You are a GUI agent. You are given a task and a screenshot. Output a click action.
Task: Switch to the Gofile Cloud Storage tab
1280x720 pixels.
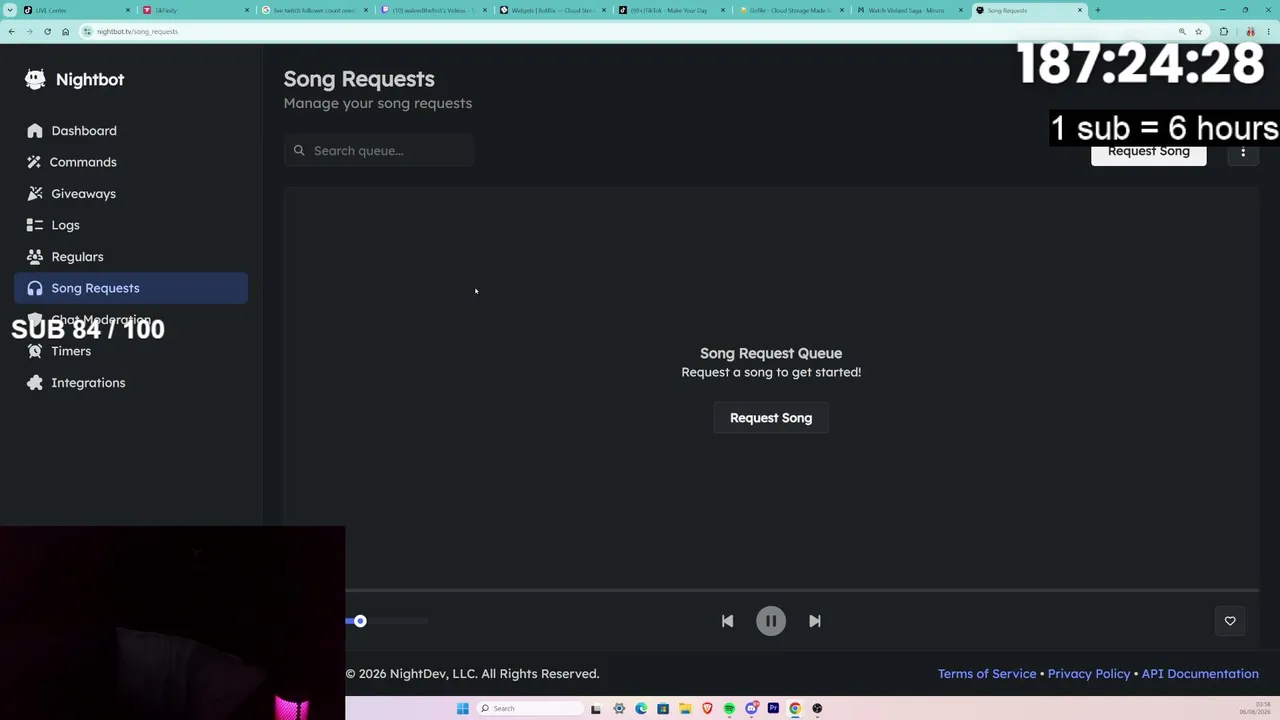coord(790,10)
